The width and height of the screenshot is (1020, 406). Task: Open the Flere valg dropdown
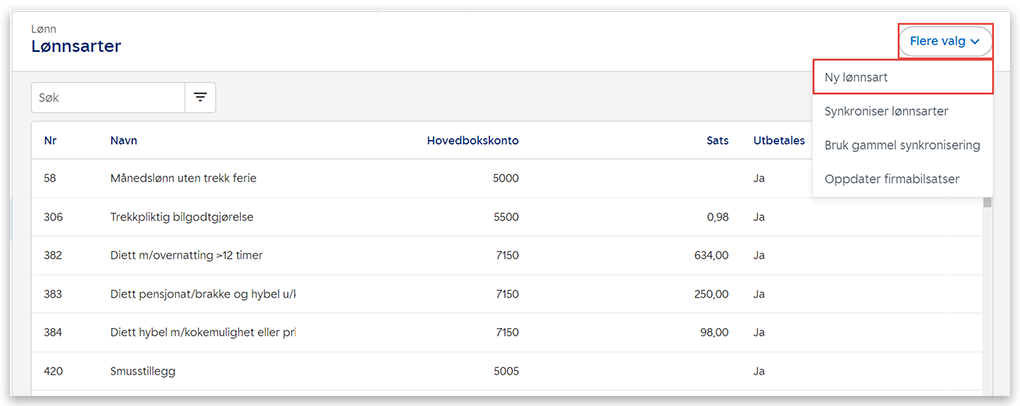click(x=944, y=41)
